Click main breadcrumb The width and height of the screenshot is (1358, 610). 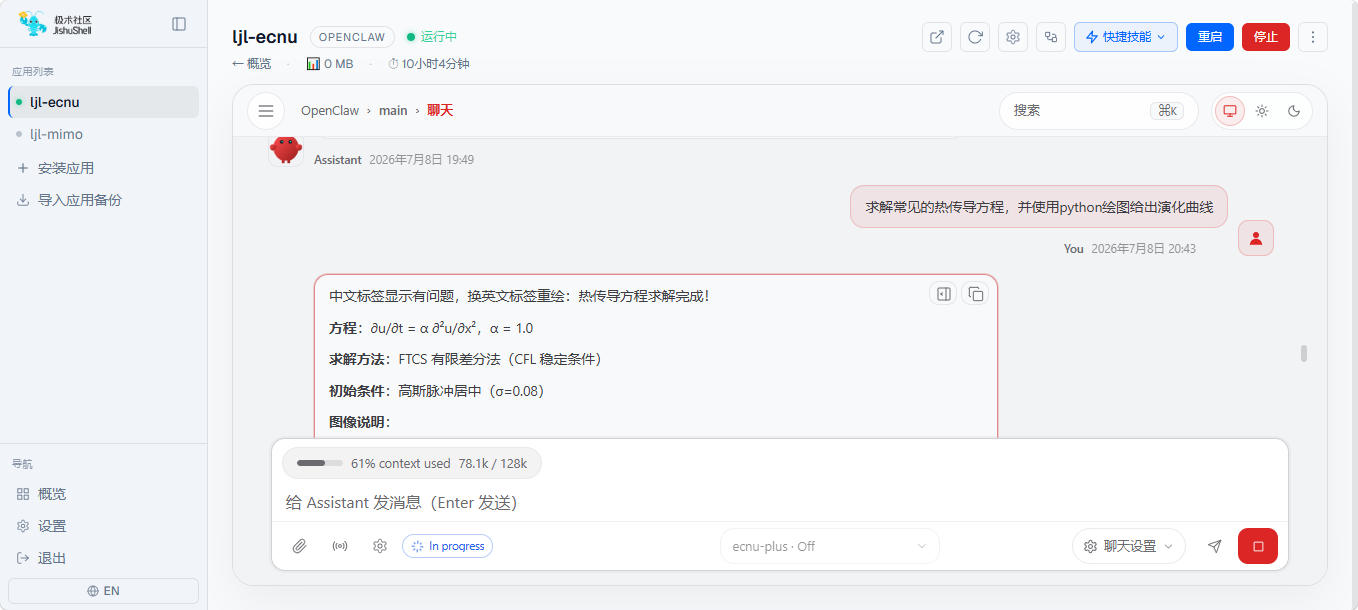393,111
